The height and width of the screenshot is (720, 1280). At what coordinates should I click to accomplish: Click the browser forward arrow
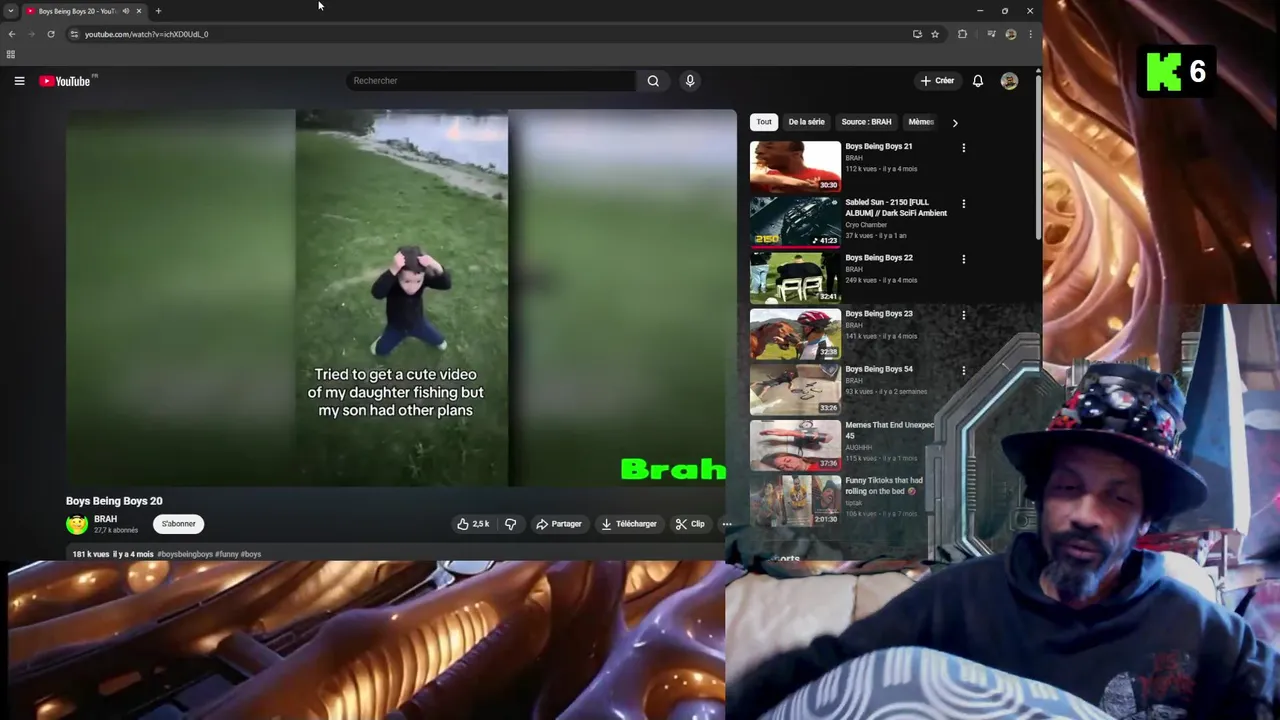click(x=31, y=34)
